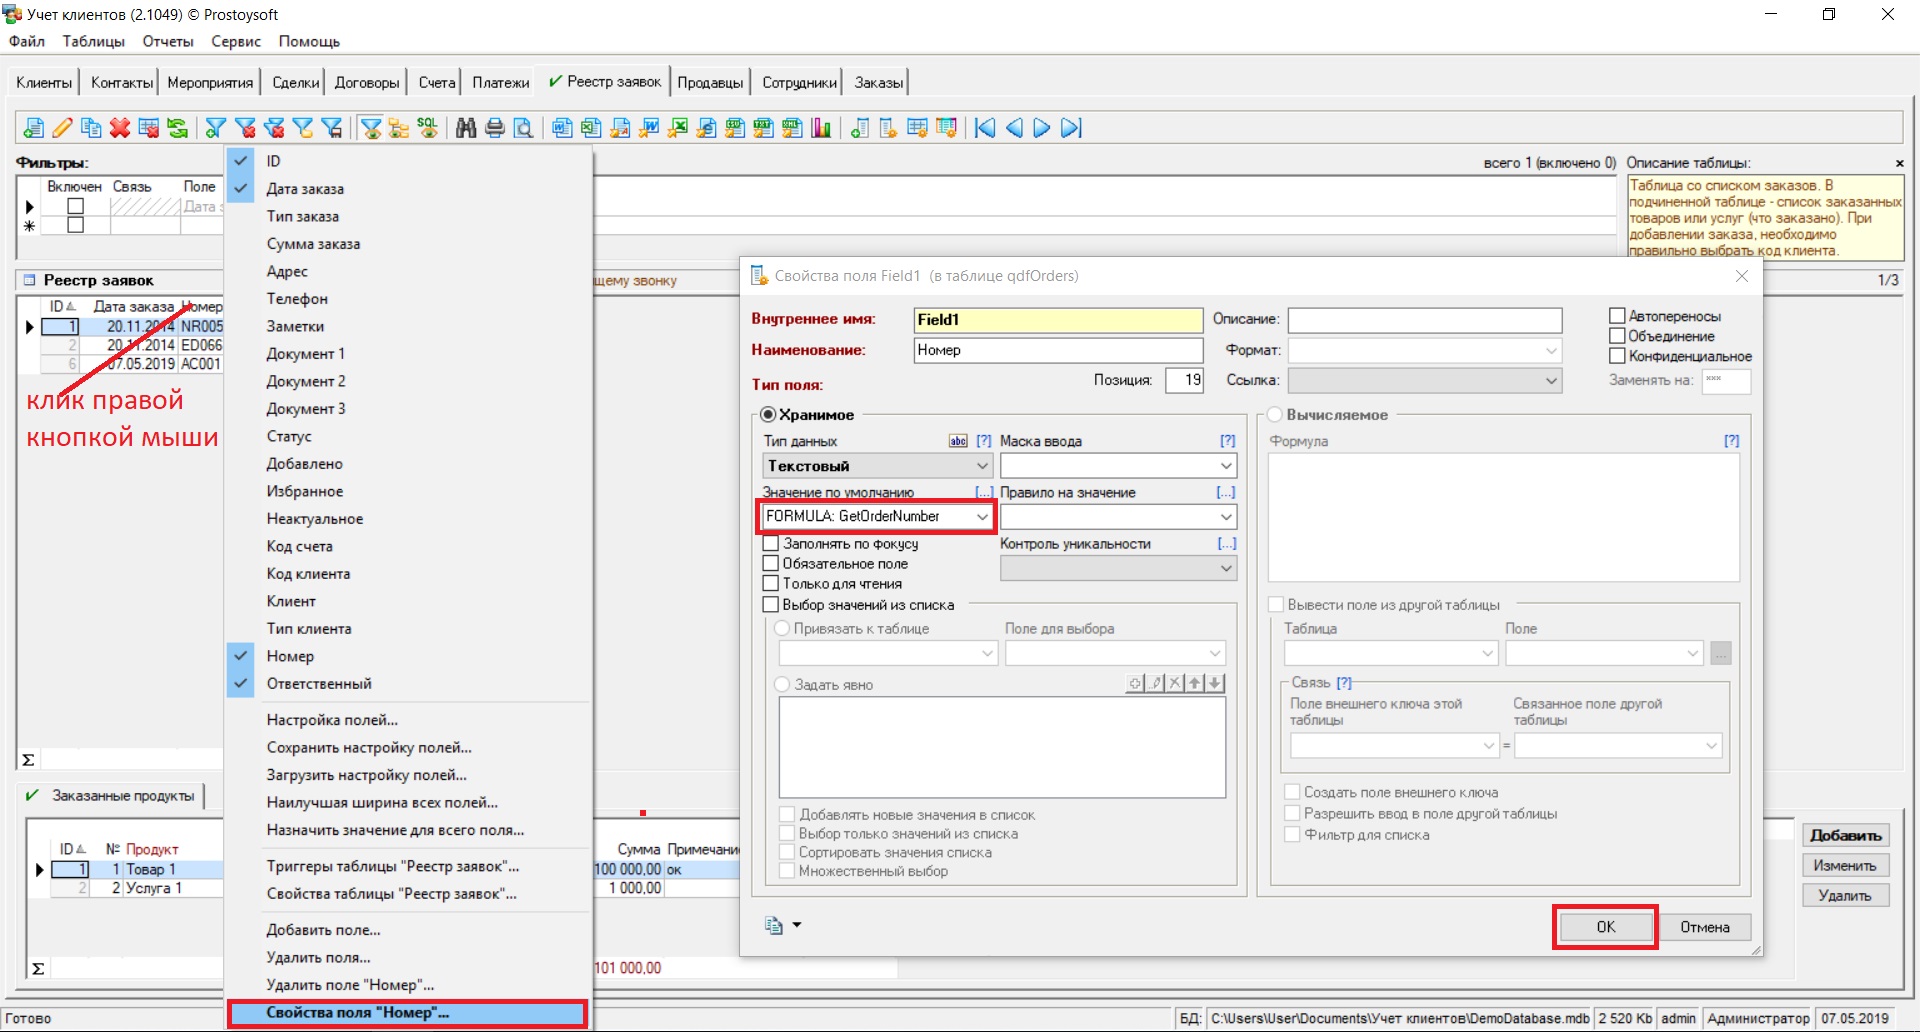Viewport: 1920px width, 1032px height.
Task: Click the print preview magnifier icon
Action: (523, 128)
